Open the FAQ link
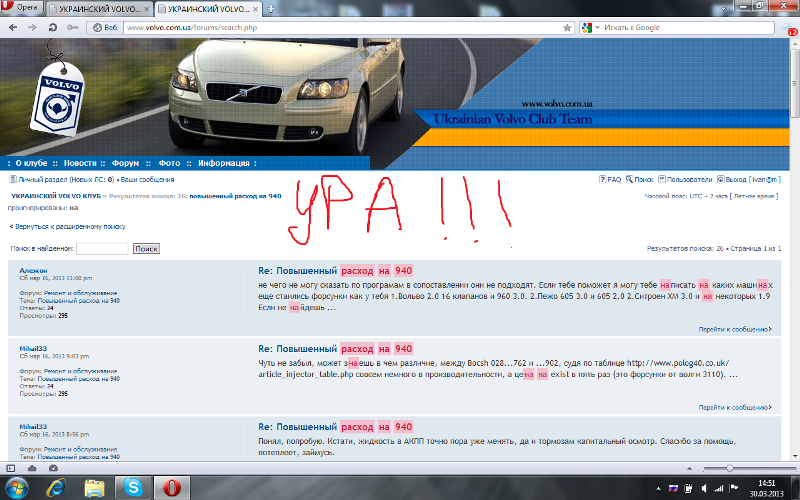Screen dimensions: 800x500 pyautogui.click(x=611, y=179)
